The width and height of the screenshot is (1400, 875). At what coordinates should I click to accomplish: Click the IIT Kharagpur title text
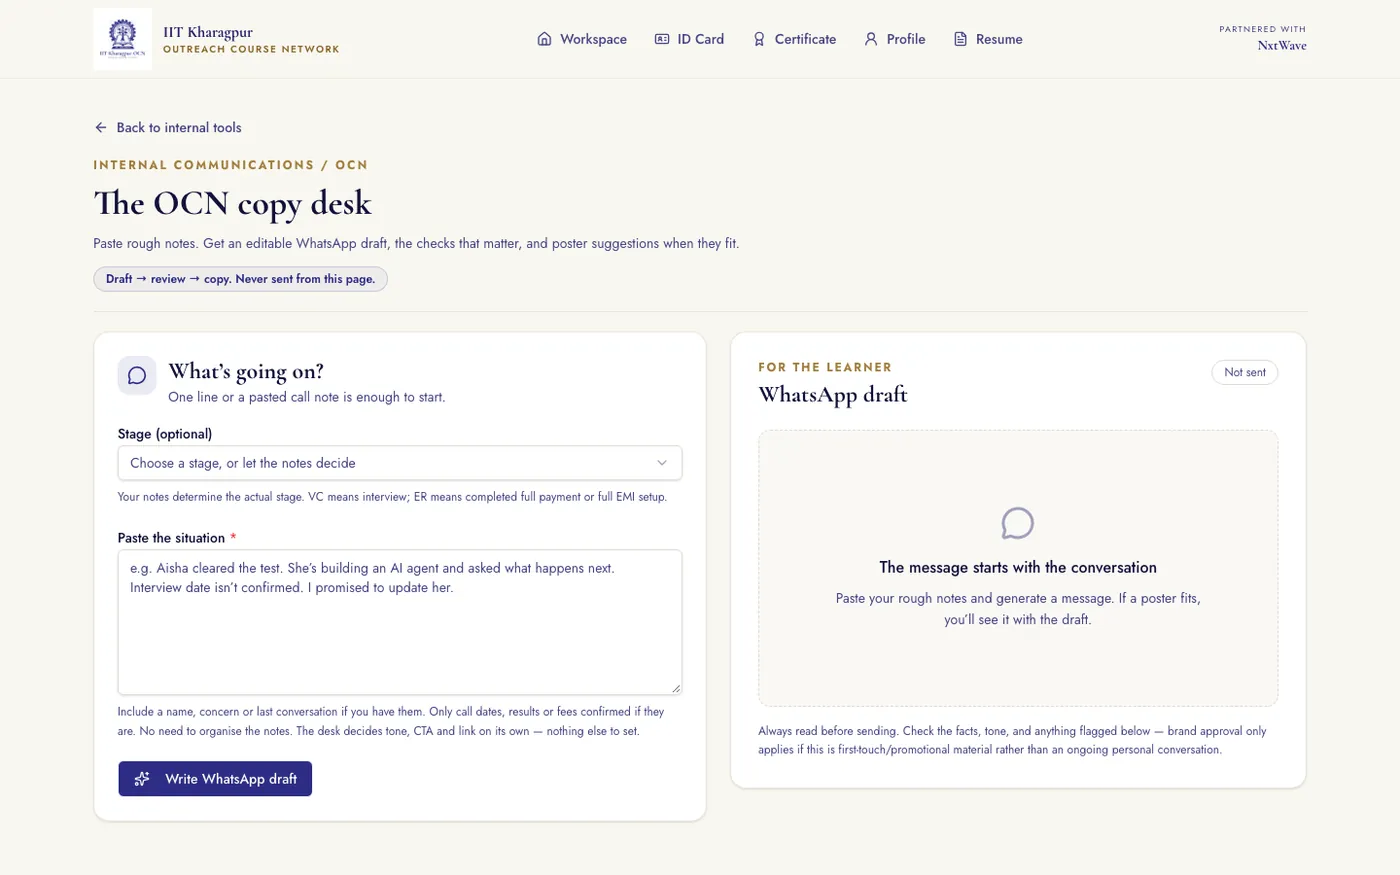point(208,32)
